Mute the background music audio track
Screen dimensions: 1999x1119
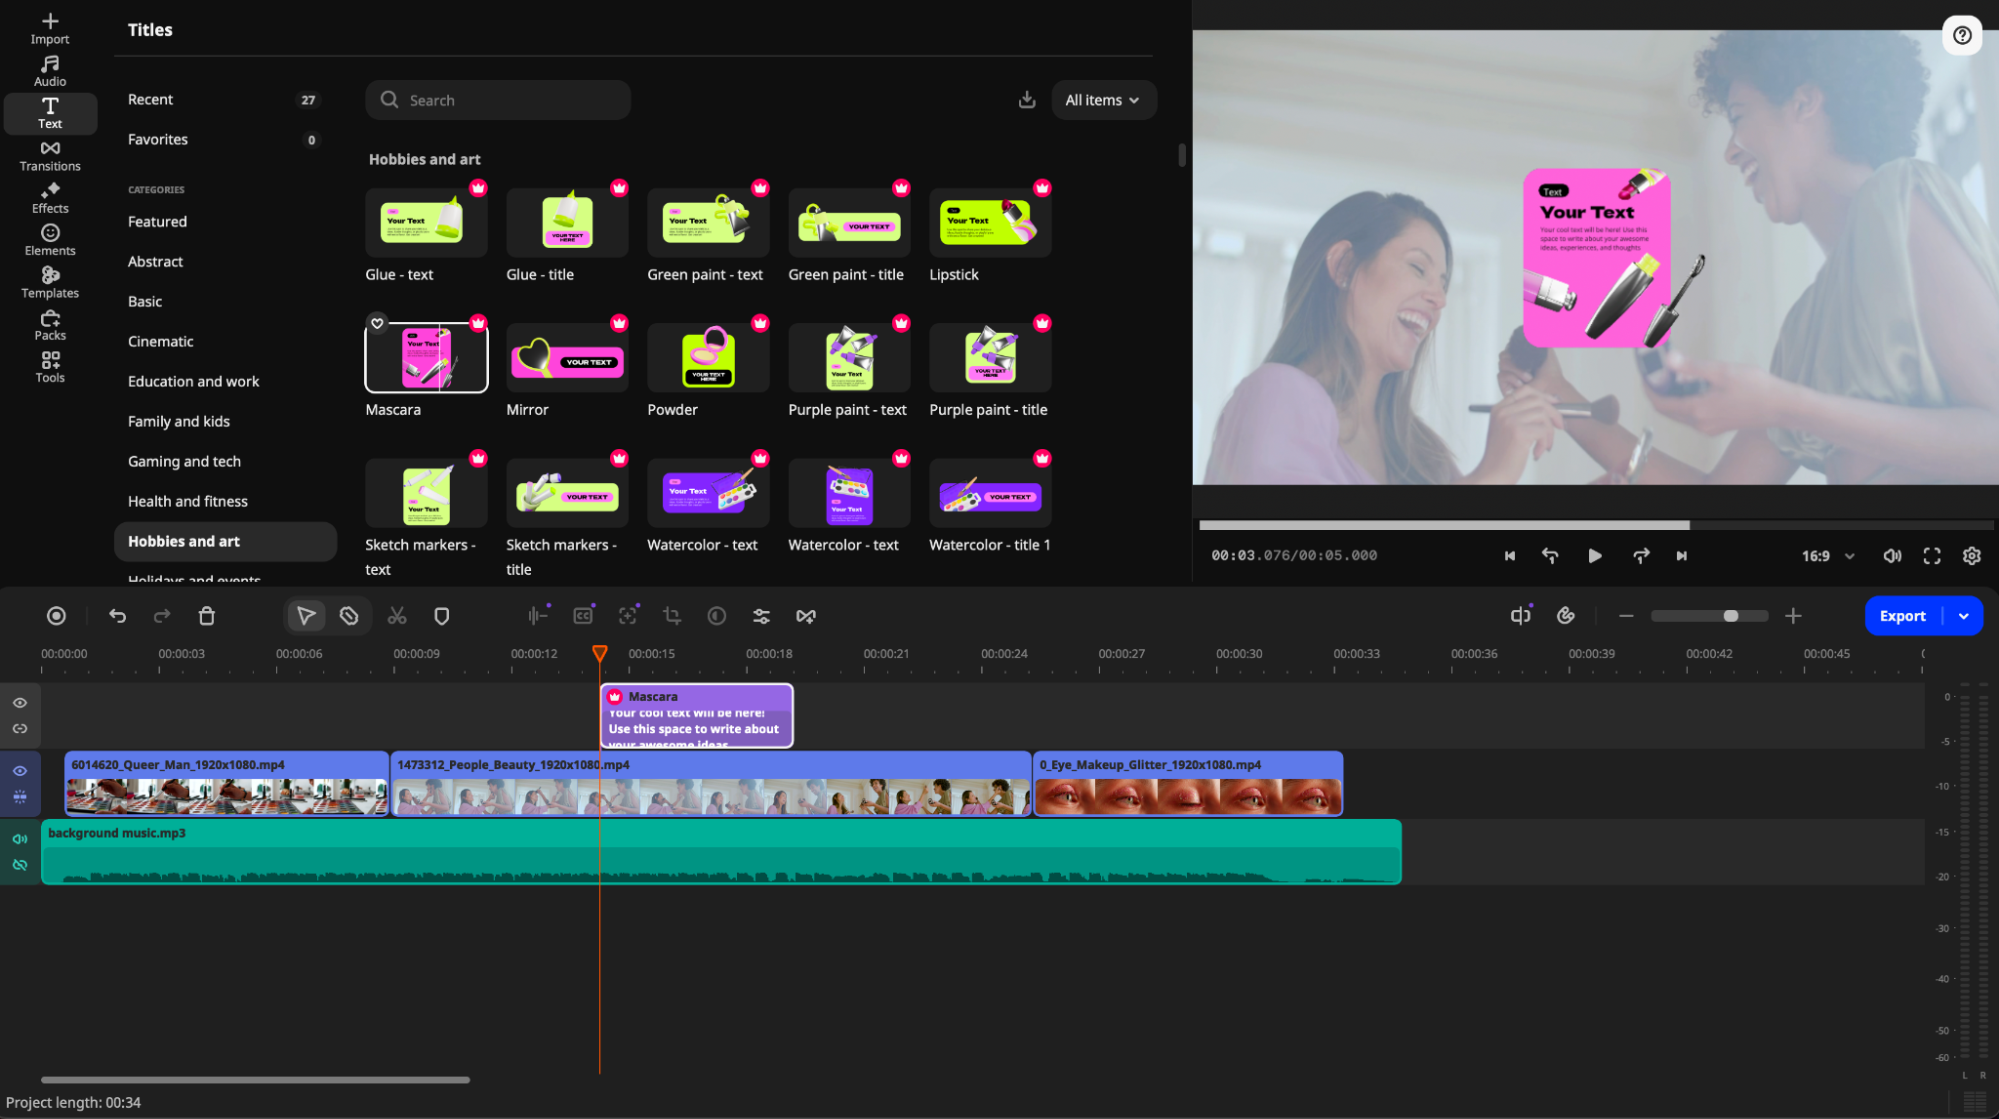20,839
